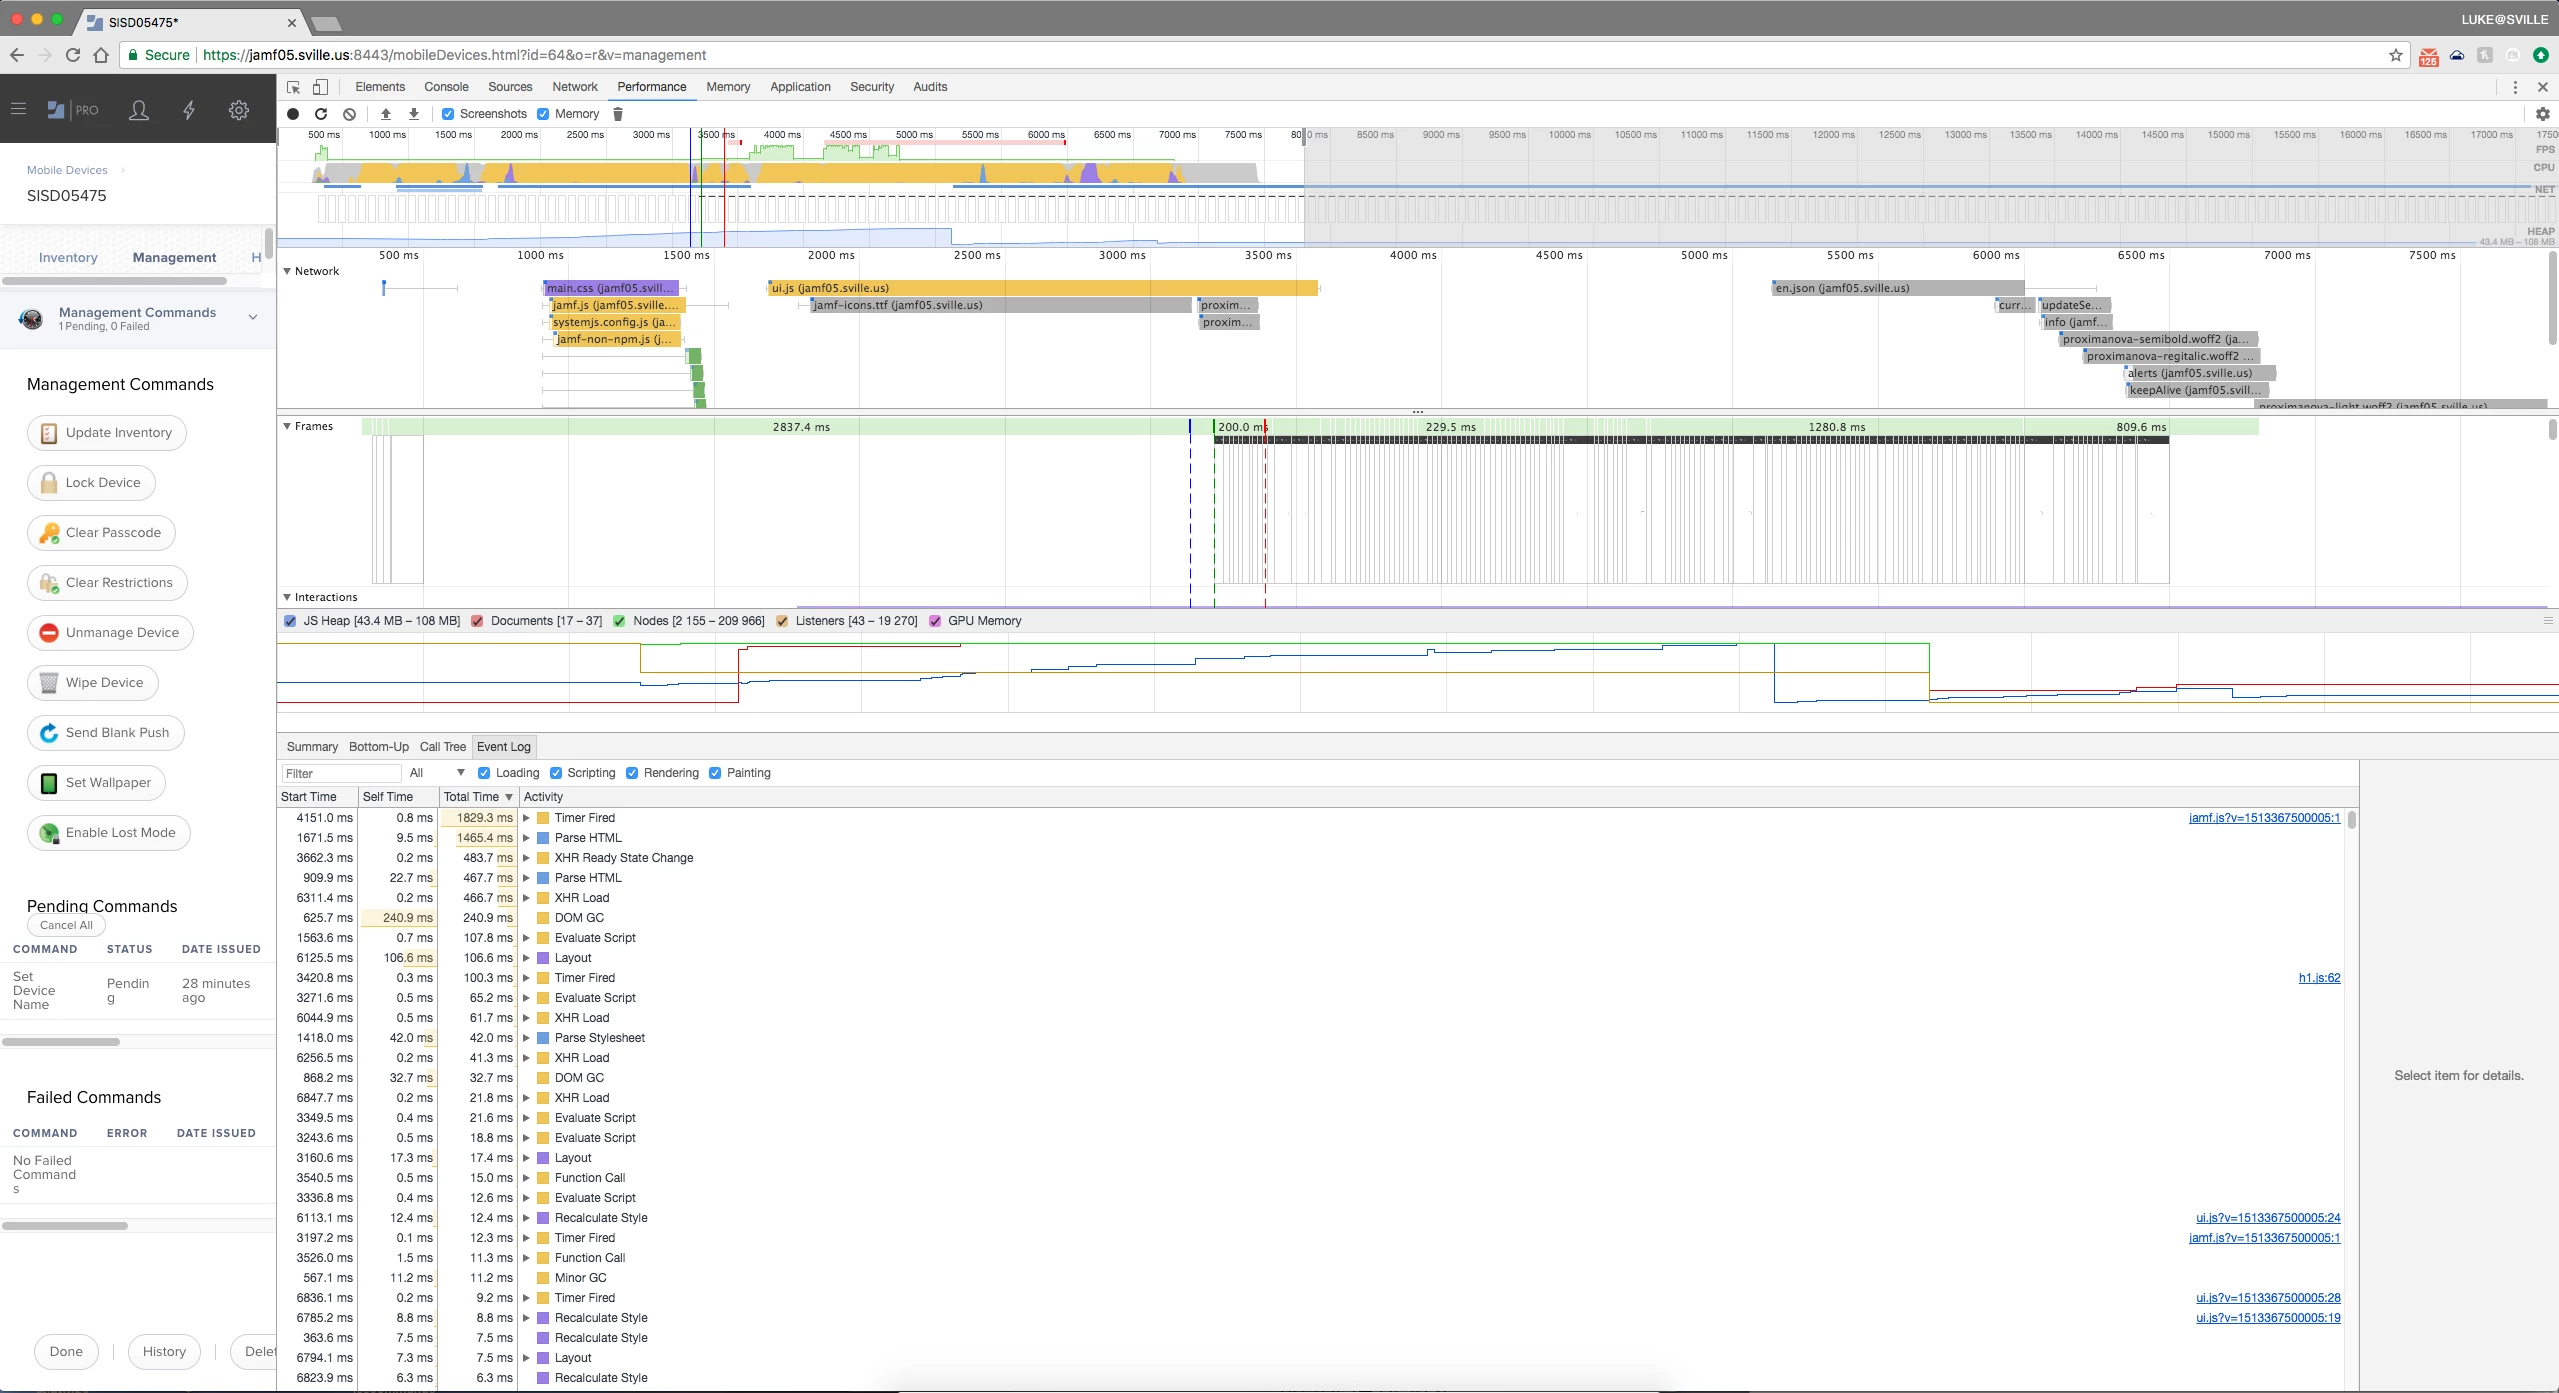Select the inspect element icon
2559x1393 pixels.
point(293,87)
